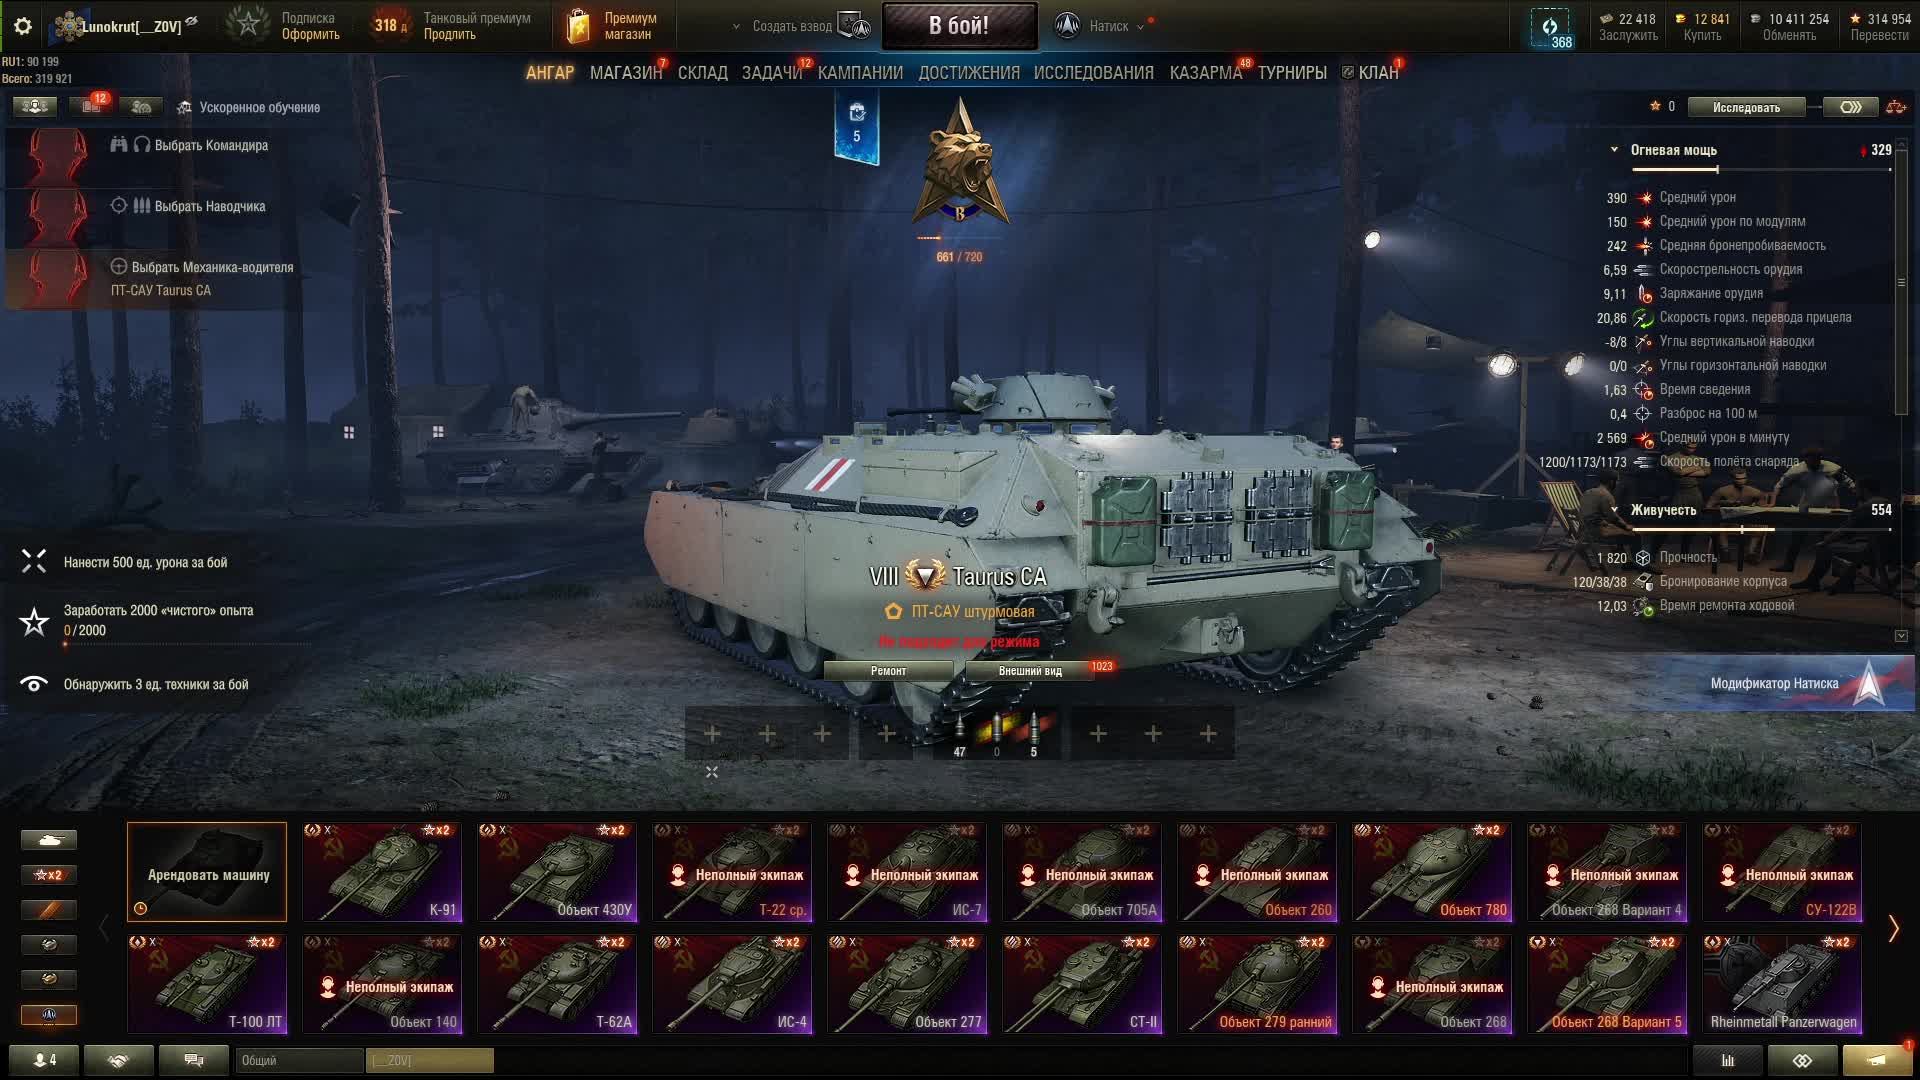Select the Объект 277 tank thumbnail
Viewport: 1920px width, 1080px height.
(x=907, y=984)
